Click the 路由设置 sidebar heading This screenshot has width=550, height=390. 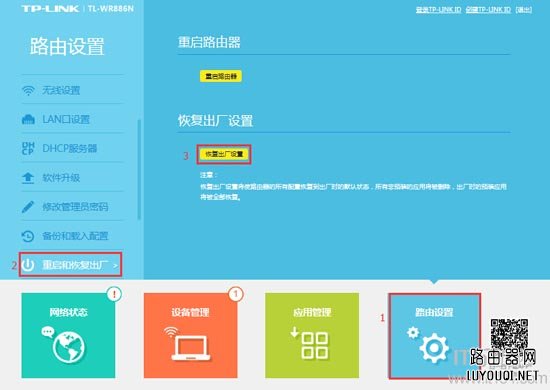[x=67, y=46]
